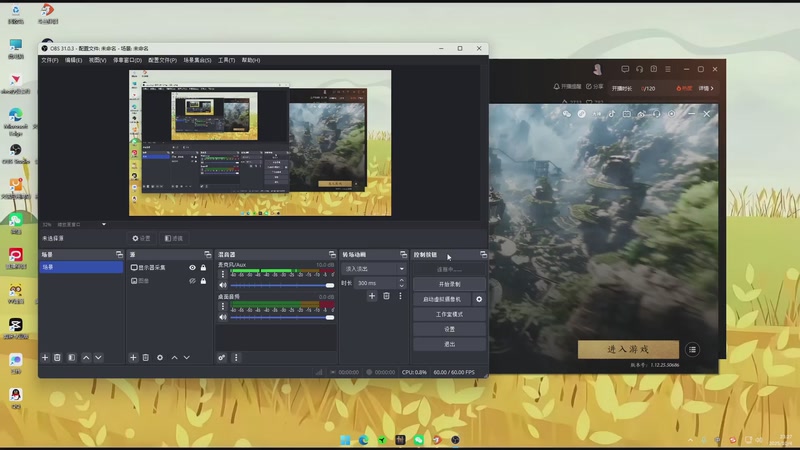Increase the transition duration with up arrow
The width and height of the screenshot is (800, 450).
402,280
